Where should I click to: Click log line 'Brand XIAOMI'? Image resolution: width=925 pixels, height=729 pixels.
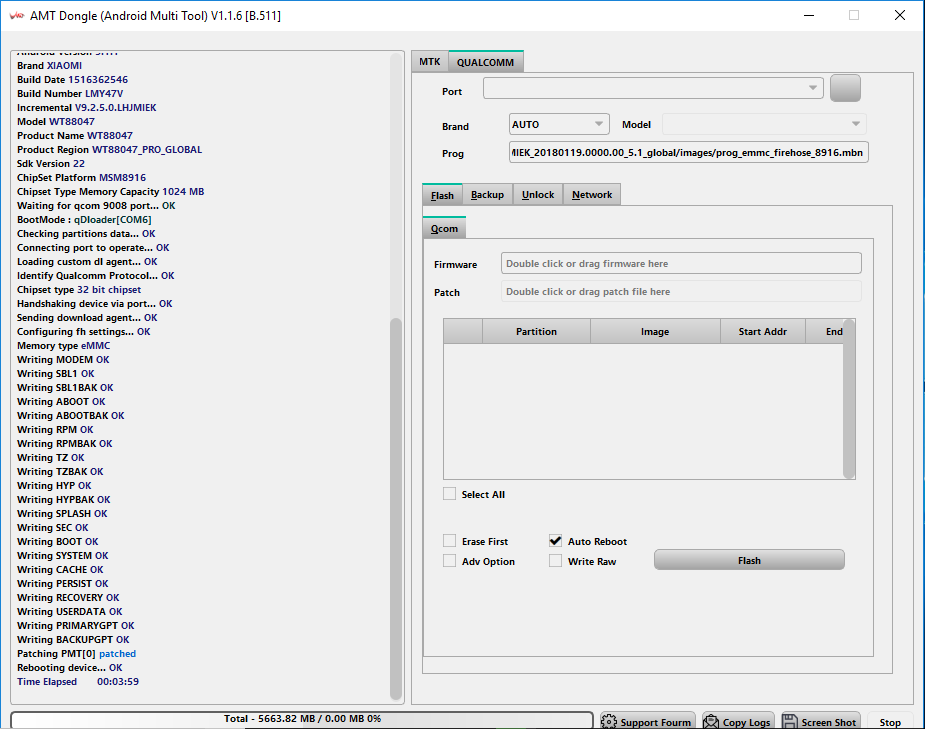(x=50, y=65)
